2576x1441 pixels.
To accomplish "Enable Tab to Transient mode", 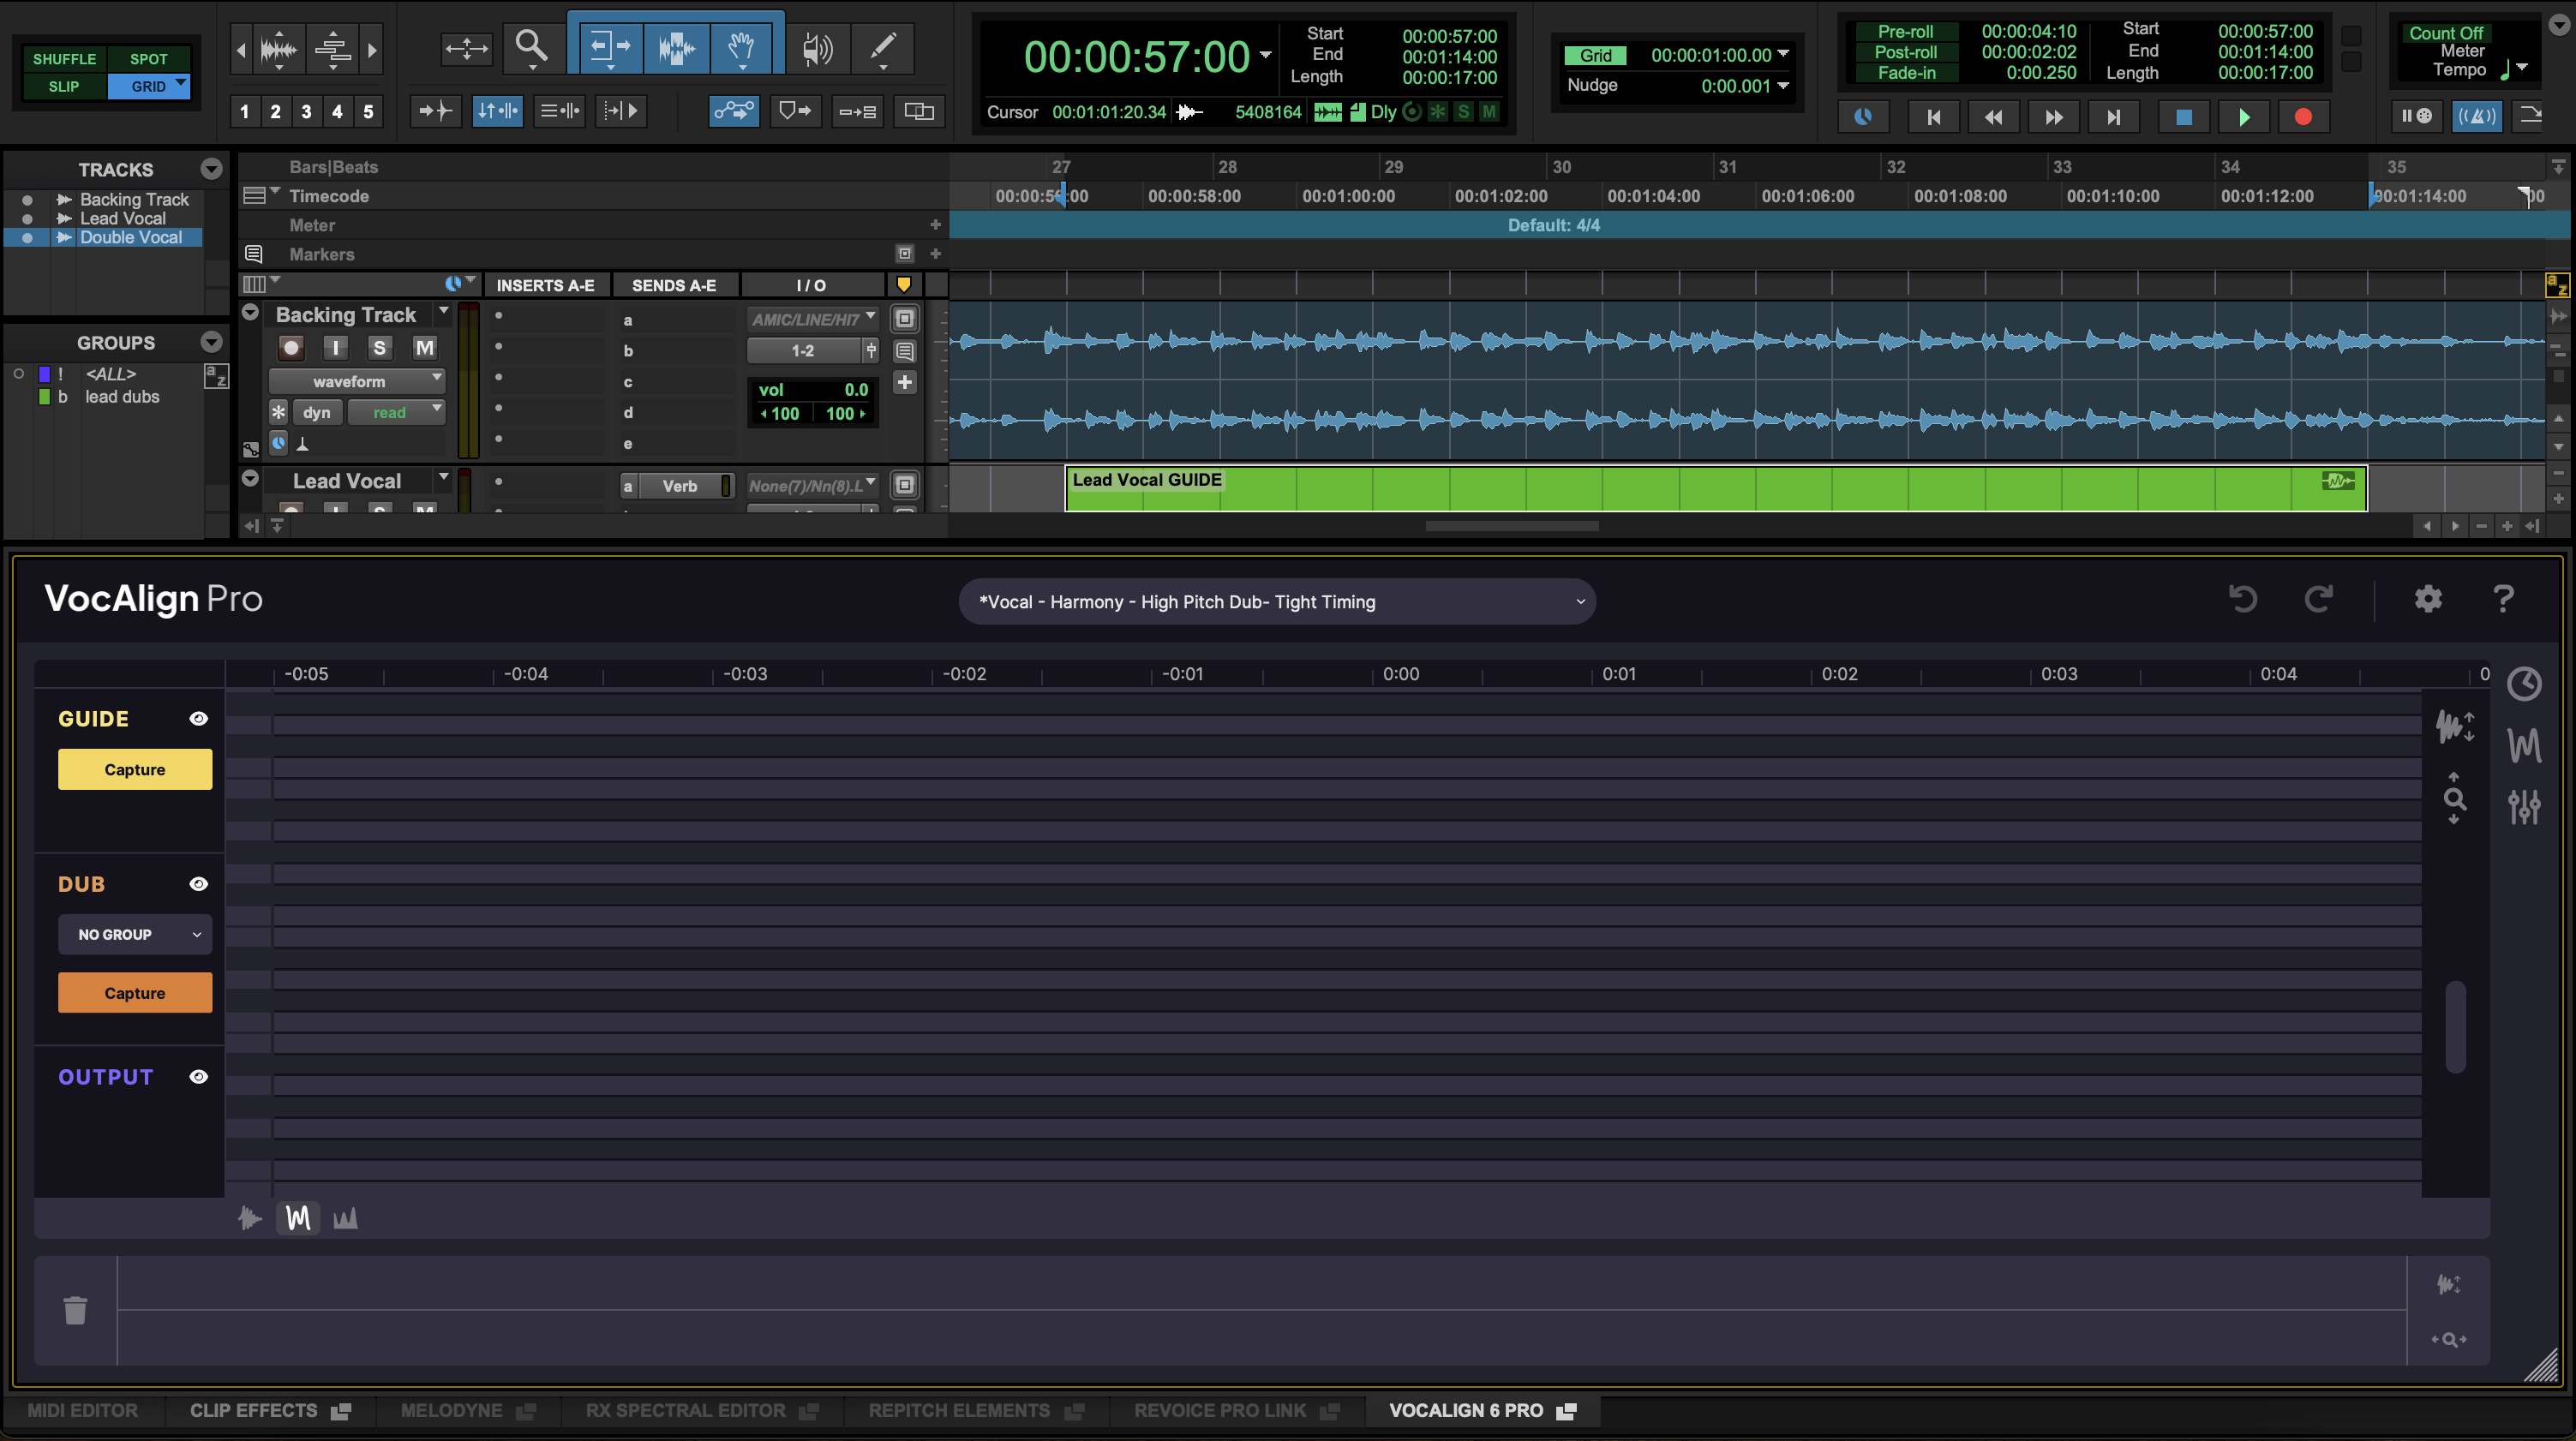I will point(435,111).
